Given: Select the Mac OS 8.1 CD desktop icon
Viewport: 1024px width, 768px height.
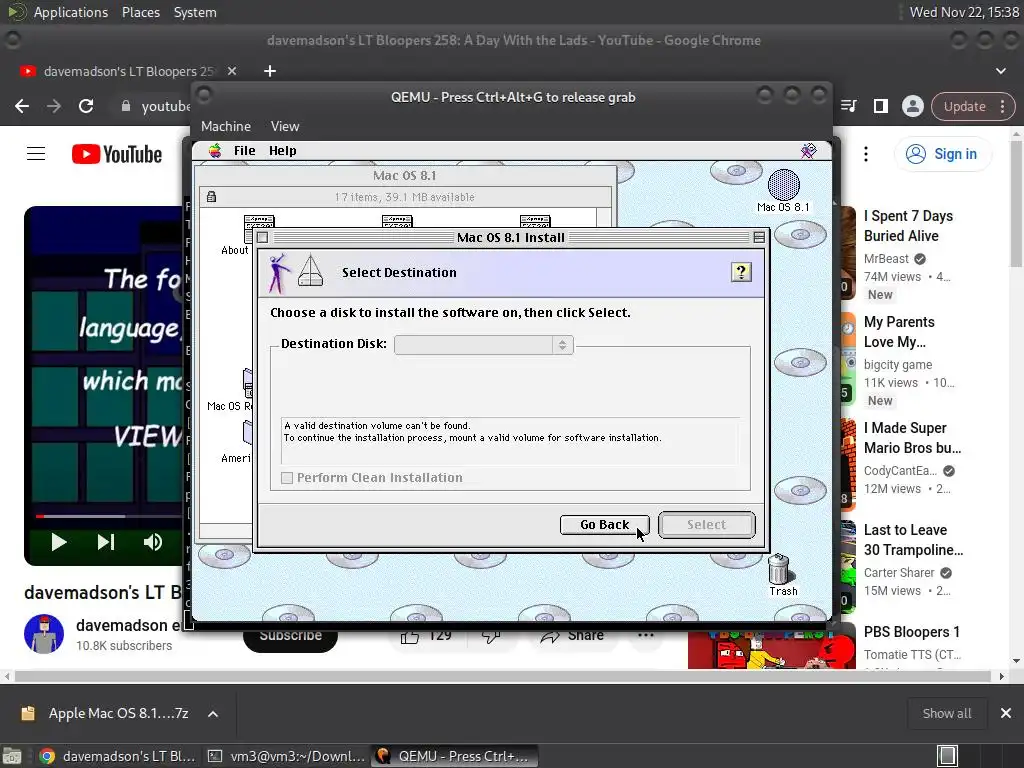Looking at the screenshot, I should click(783, 191).
